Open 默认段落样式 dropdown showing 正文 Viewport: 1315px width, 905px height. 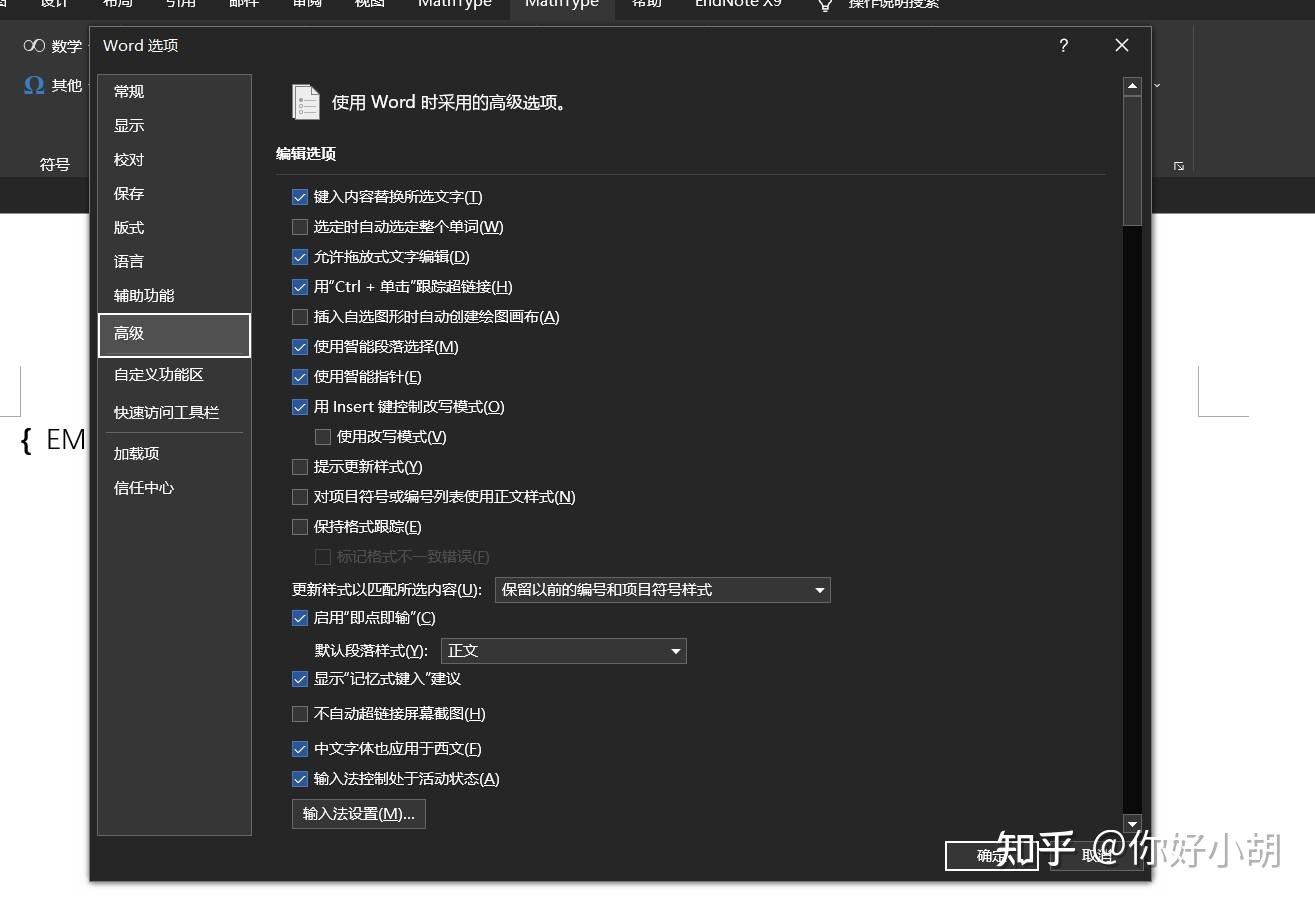pos(564,651)
